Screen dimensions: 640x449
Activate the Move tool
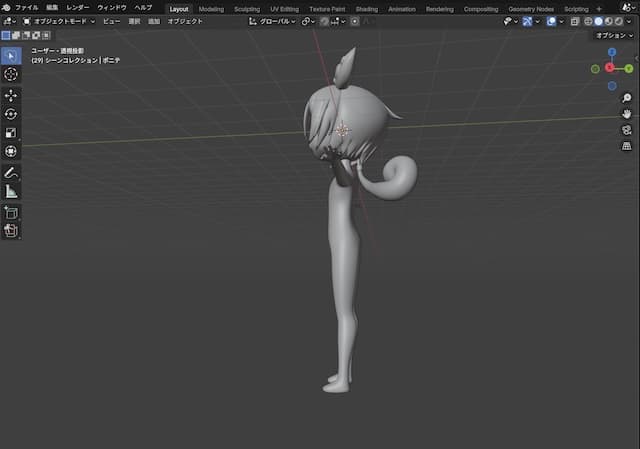[x=11, y=96]
